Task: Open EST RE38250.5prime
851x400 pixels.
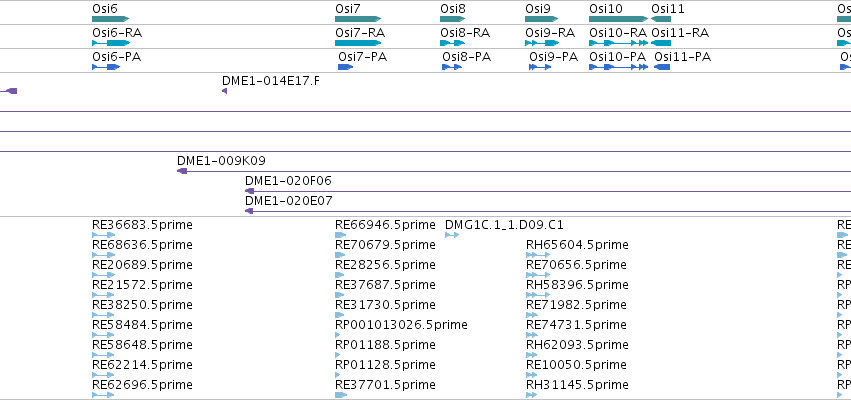Action: tap(104, 315)
